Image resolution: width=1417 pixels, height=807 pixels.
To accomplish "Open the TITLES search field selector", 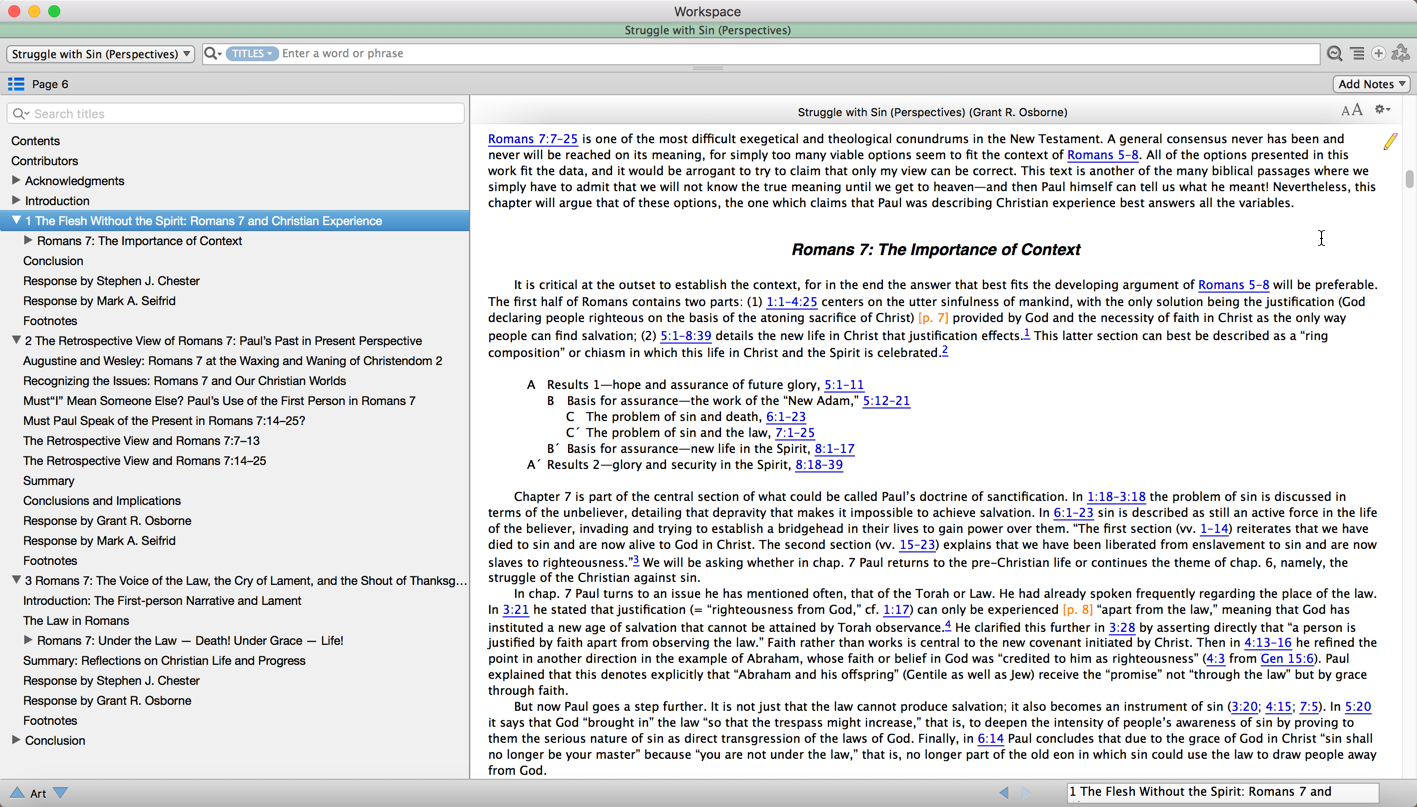I will (x=252, y=54).
